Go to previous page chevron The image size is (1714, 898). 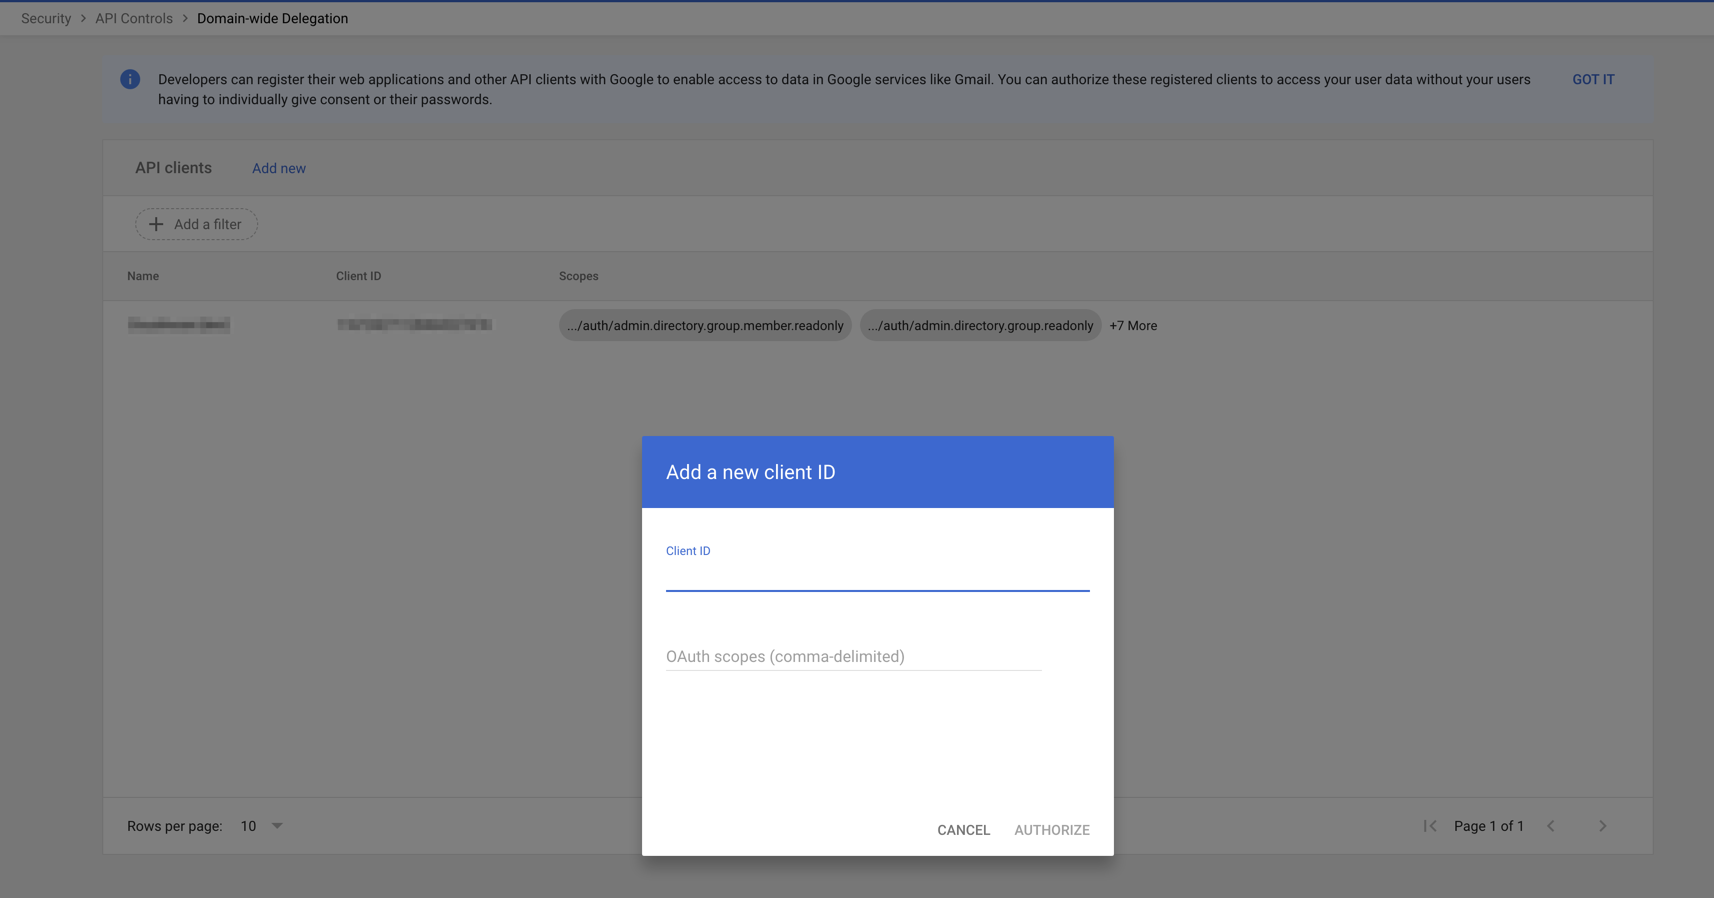pyautogui.click(x=1551, y=826)
